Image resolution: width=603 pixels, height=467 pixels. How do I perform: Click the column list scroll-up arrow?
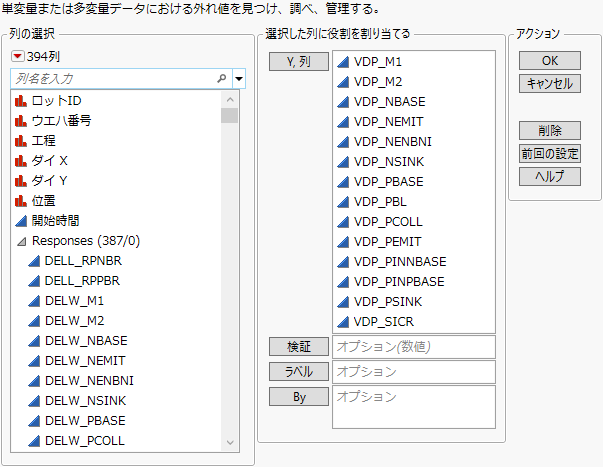click(x=230, y=100)
